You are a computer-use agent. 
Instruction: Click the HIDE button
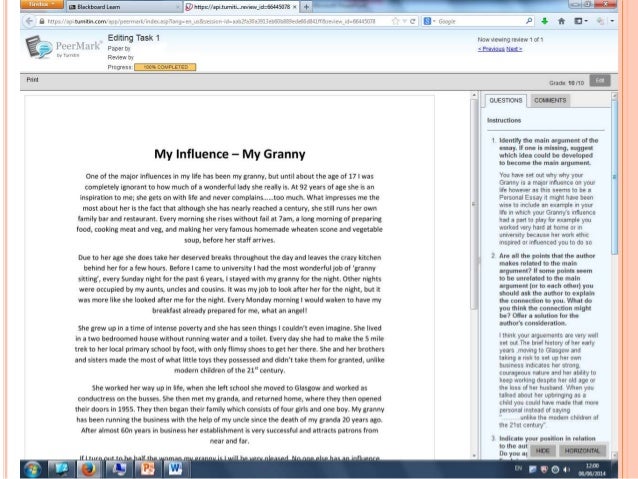point(543,451)
